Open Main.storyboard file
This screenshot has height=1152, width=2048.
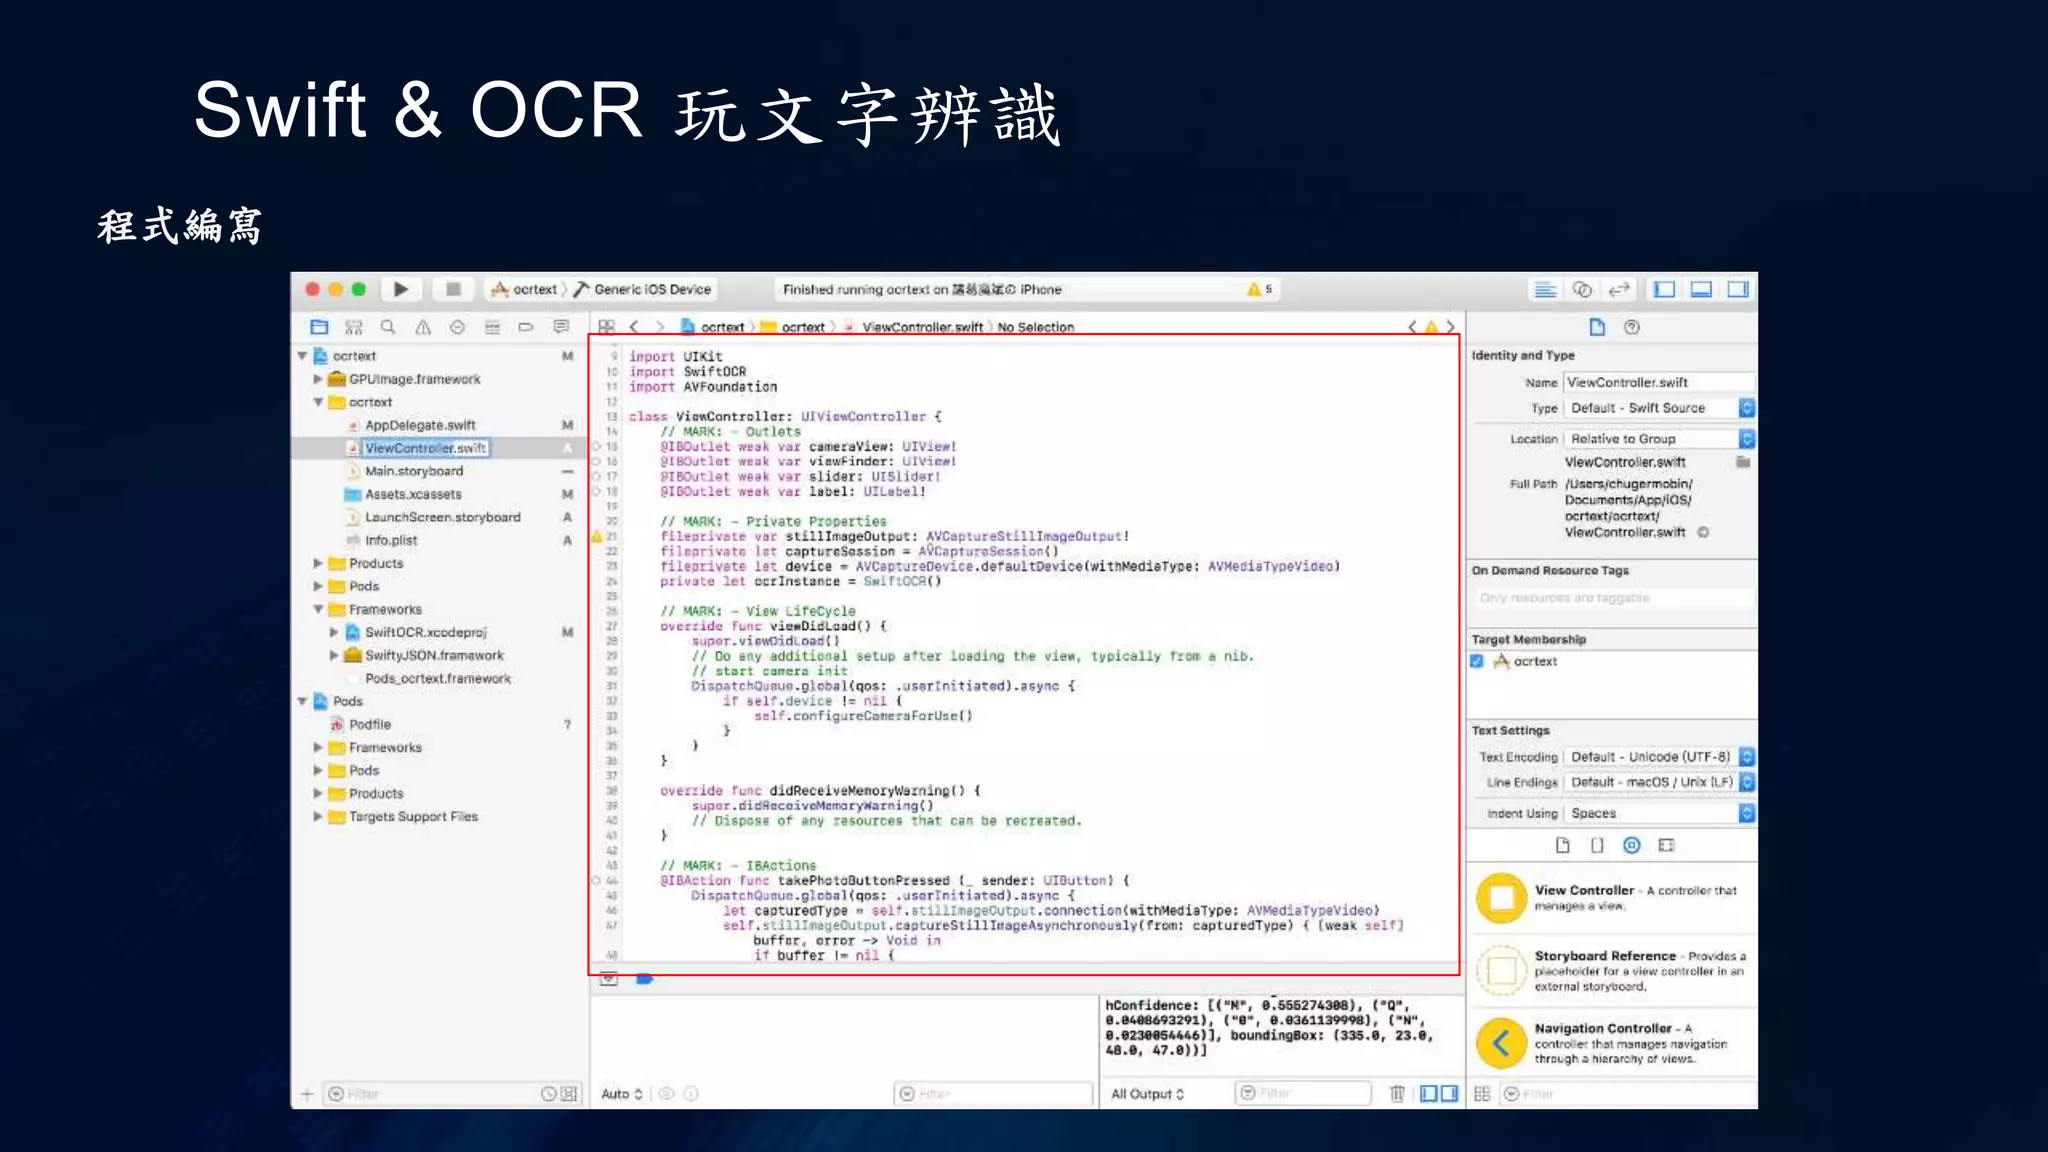[x=414, y=471]
